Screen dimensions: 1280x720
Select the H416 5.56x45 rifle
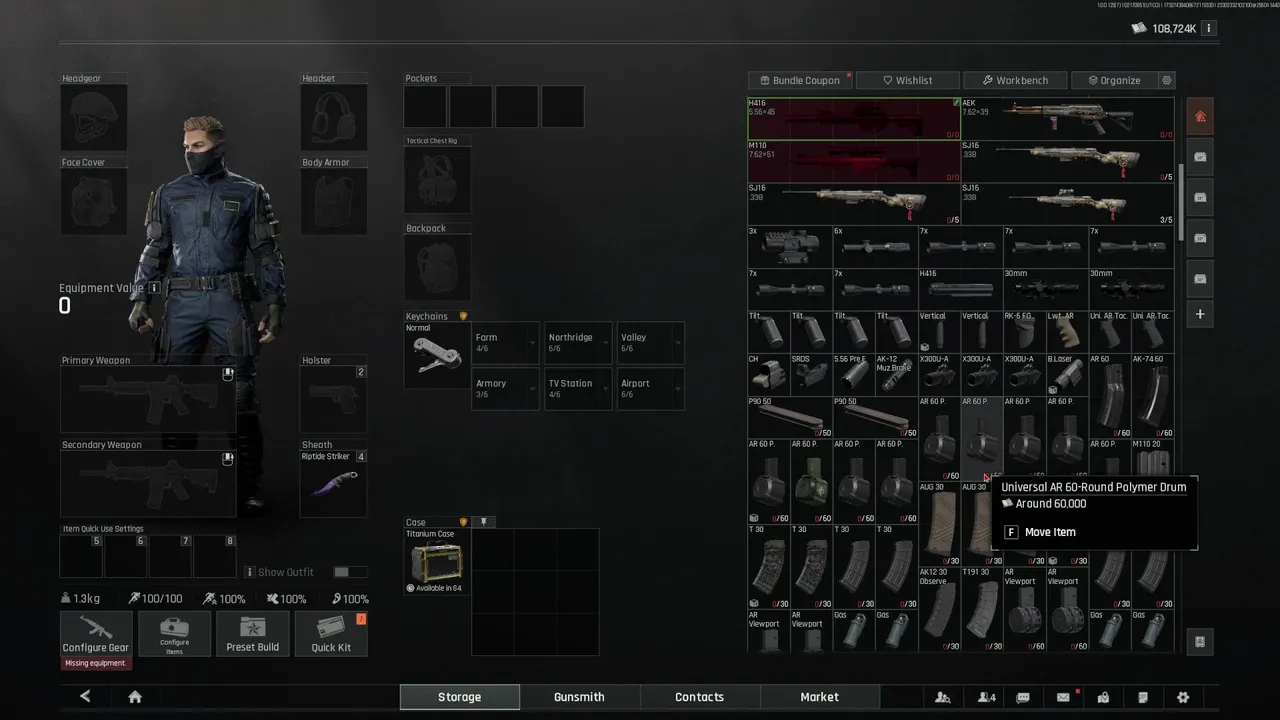click(854, 118)
